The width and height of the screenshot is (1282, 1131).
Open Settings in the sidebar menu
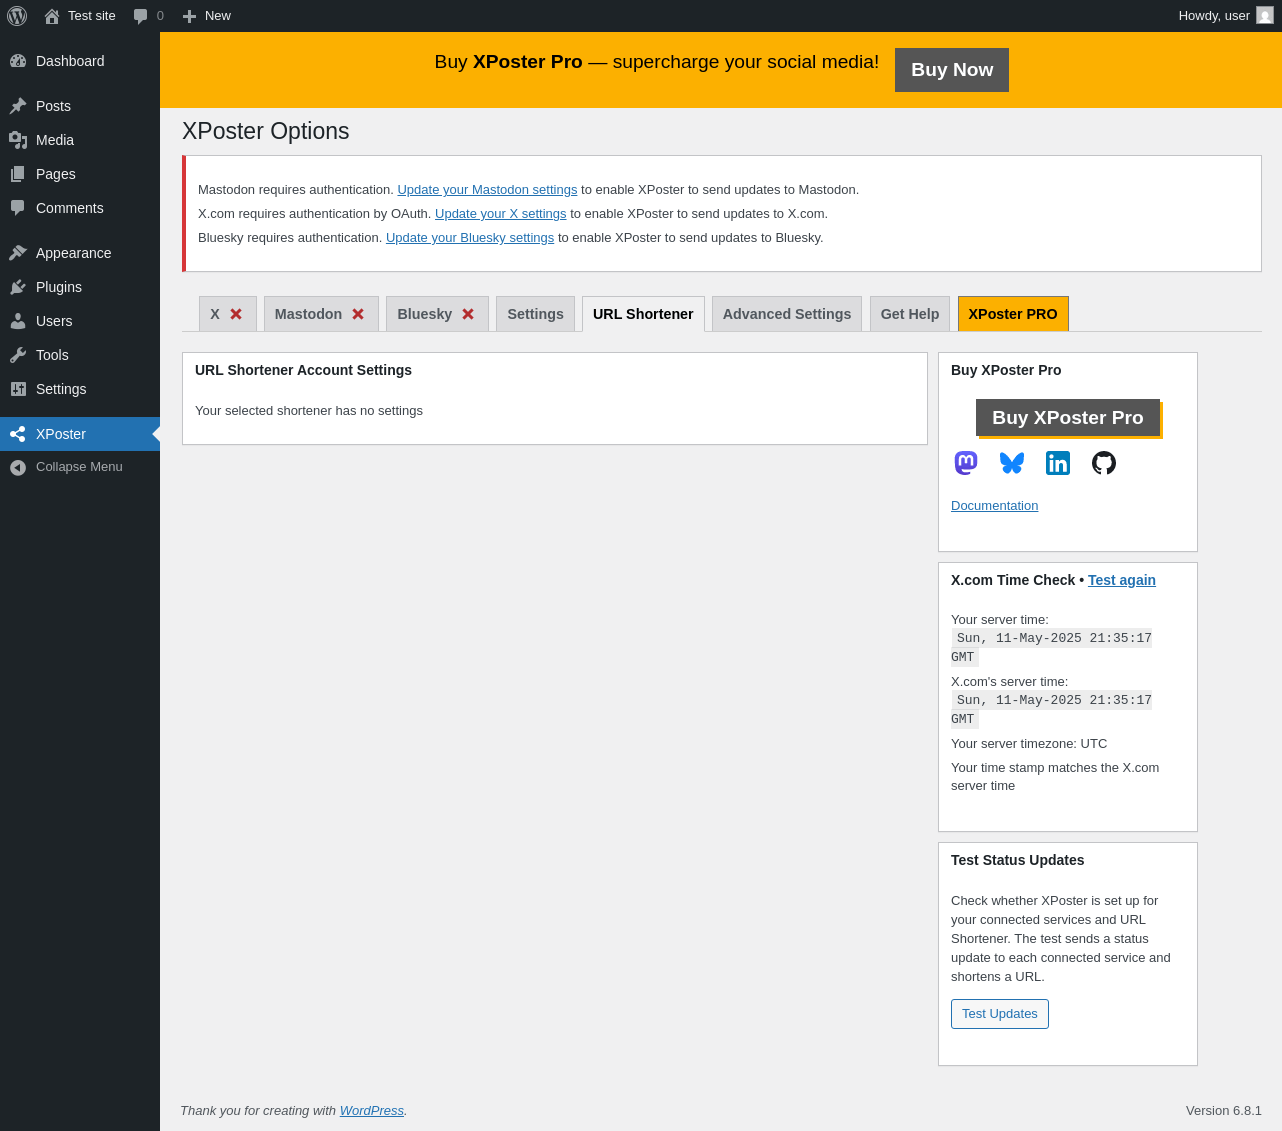click(x=80, y=389)
